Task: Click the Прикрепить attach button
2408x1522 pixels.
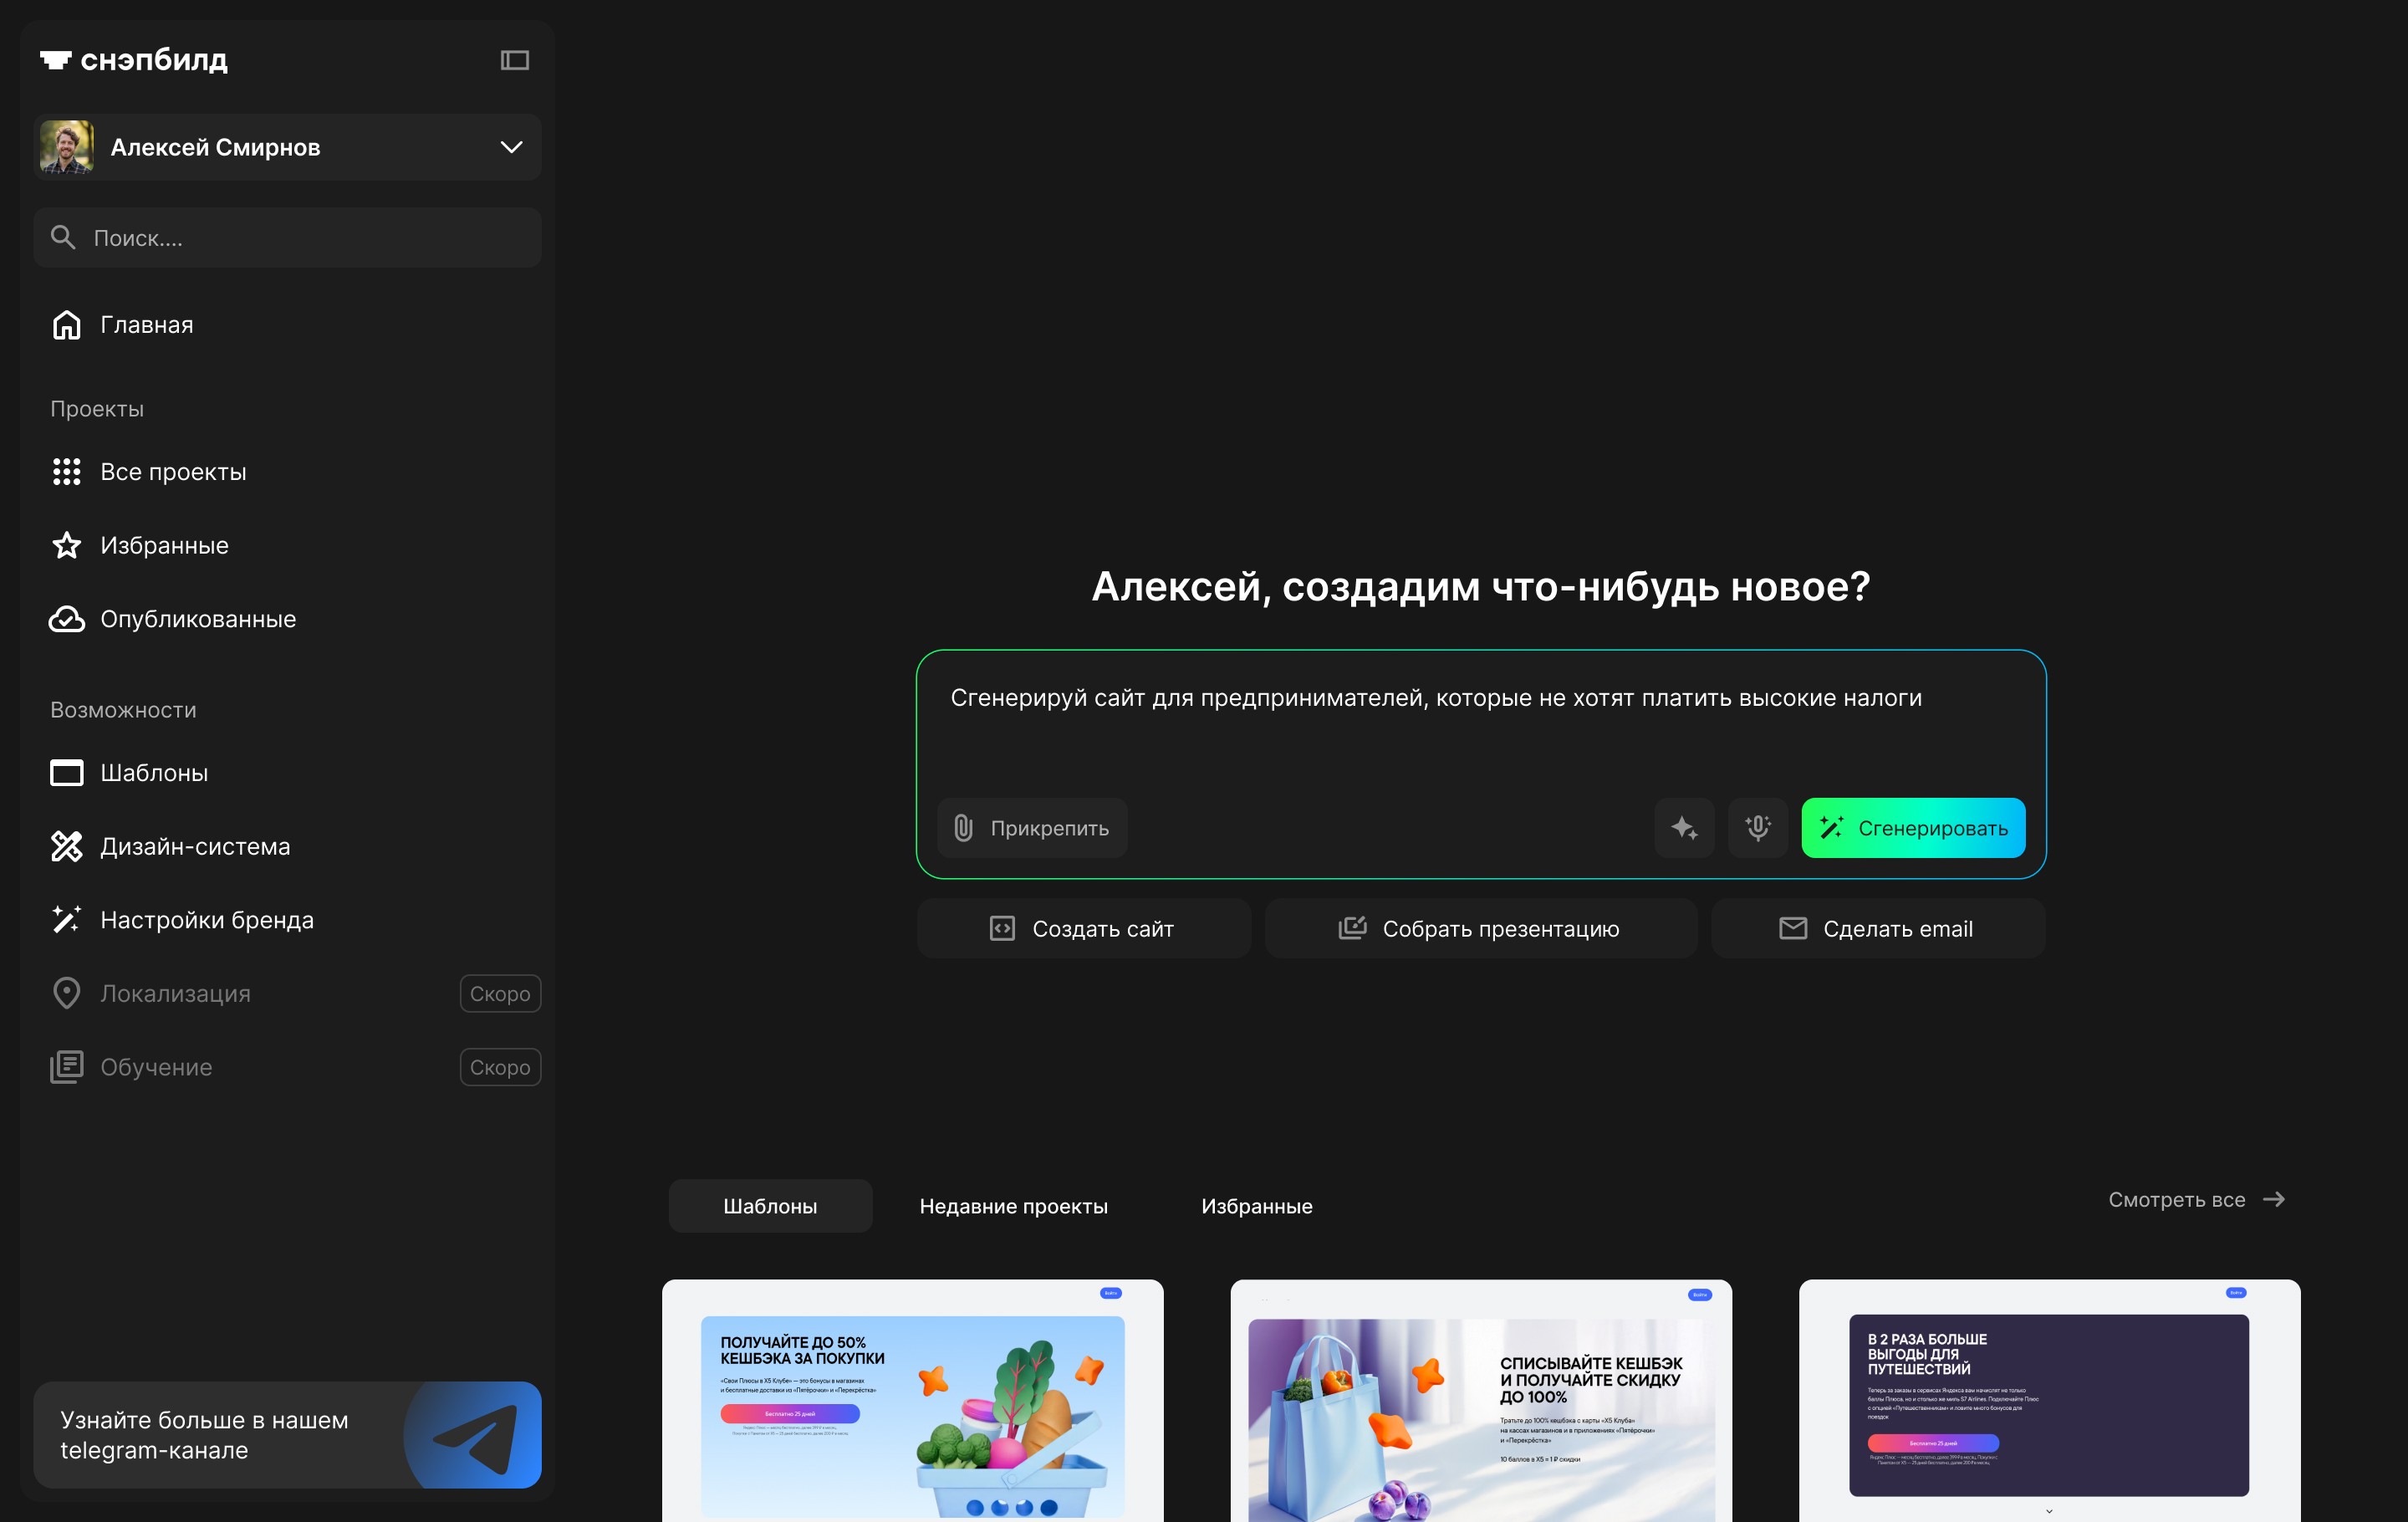Action: click(1032, 828)
